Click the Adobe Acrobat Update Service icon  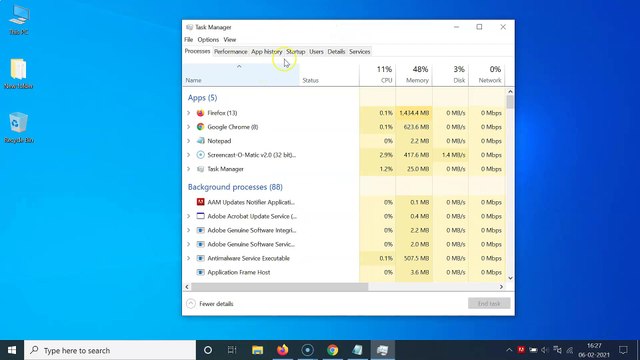click(x=200, y=216)
